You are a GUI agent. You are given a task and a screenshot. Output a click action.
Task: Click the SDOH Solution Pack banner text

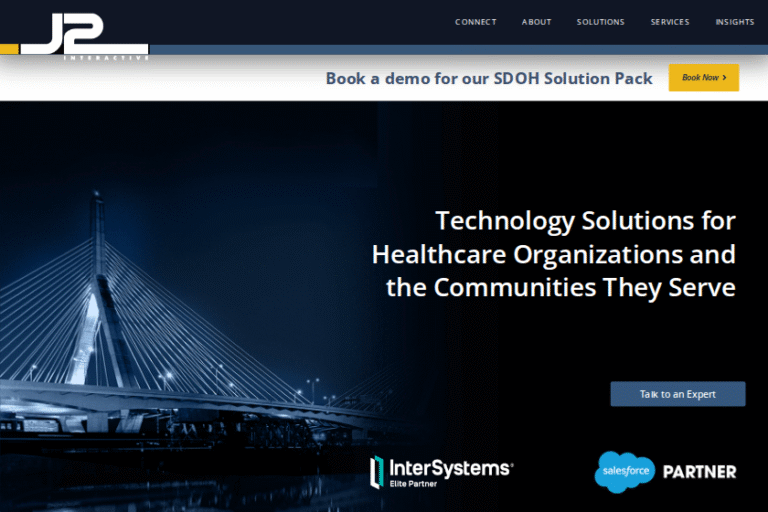pos(489,78)
